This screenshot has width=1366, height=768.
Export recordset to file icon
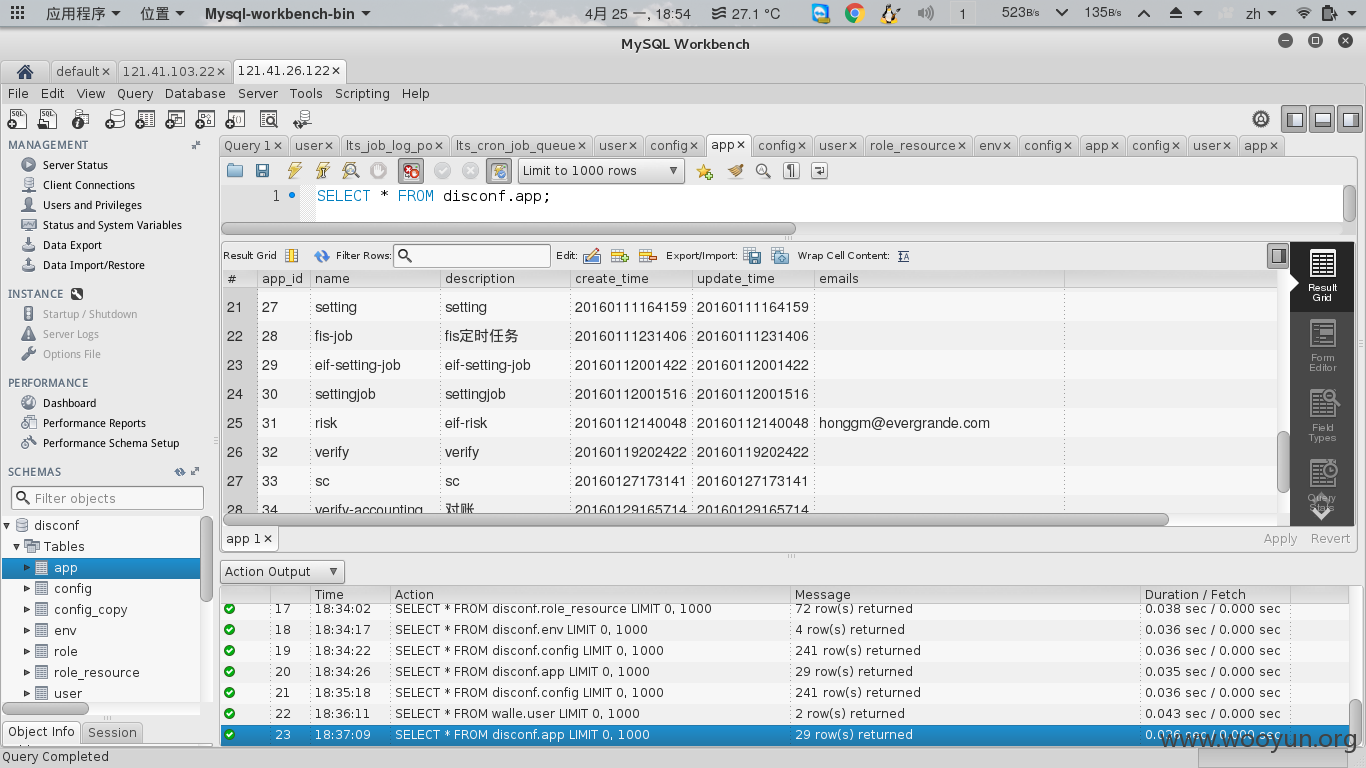[752, 256]
